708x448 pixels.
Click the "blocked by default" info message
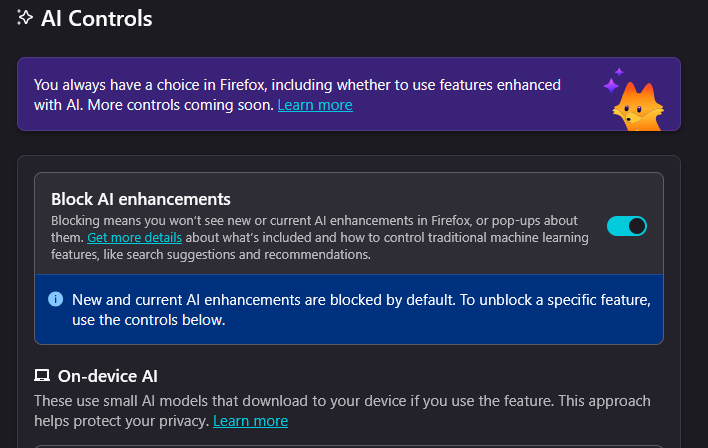point(361,300)
